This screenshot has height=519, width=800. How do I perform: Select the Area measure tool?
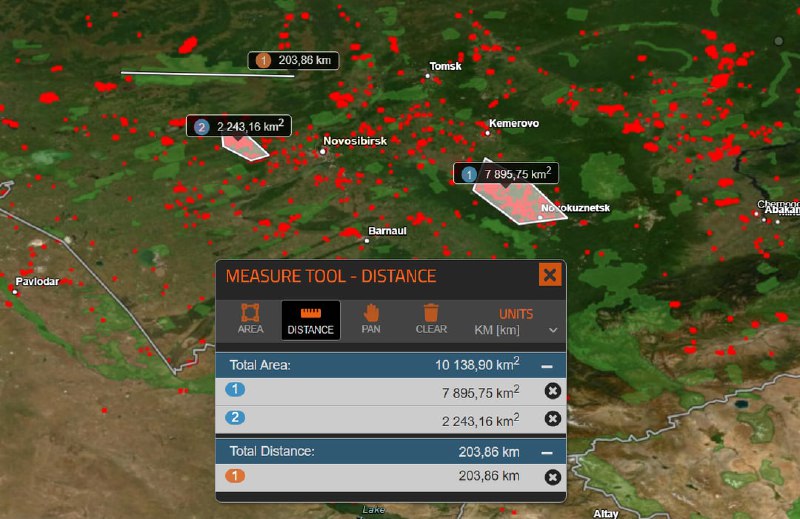coord(250,319)
